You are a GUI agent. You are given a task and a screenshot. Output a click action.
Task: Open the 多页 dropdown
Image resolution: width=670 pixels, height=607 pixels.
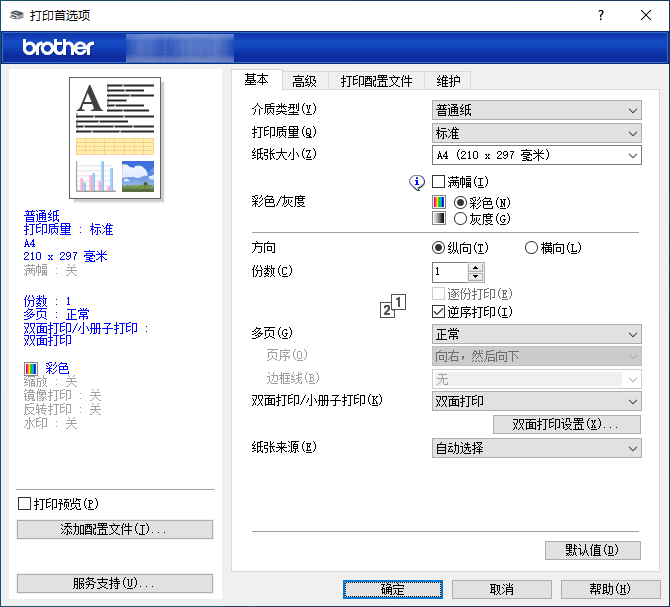tap(536, 334)
